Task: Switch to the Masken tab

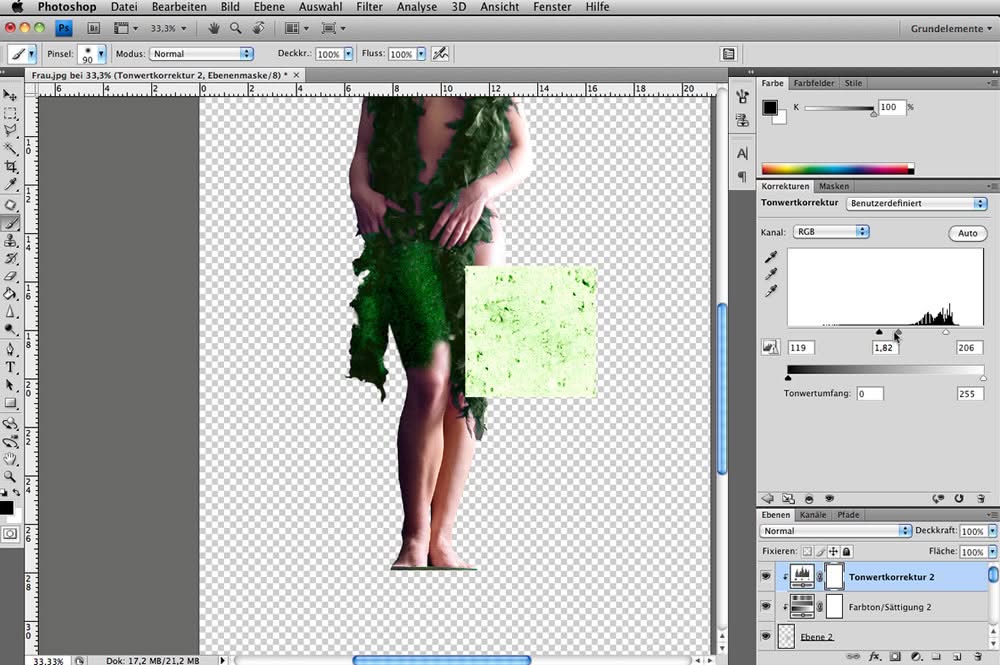Action: click(834, 186)
